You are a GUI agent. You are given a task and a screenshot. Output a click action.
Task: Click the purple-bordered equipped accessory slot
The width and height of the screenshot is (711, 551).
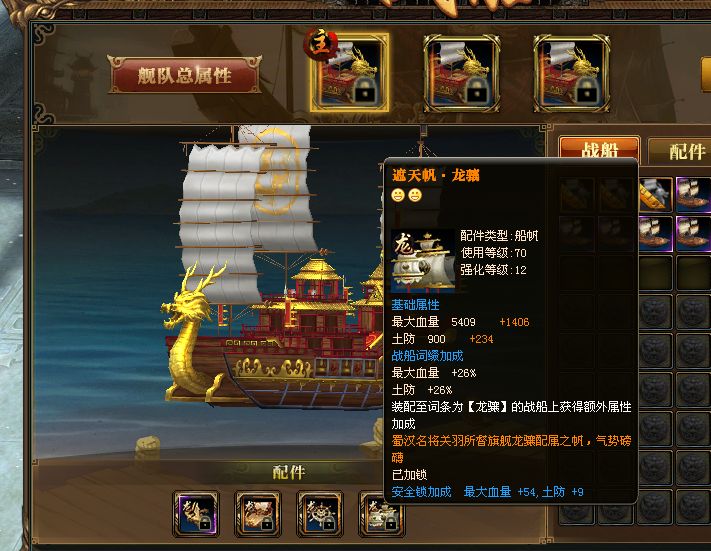(x=196, y=514)
